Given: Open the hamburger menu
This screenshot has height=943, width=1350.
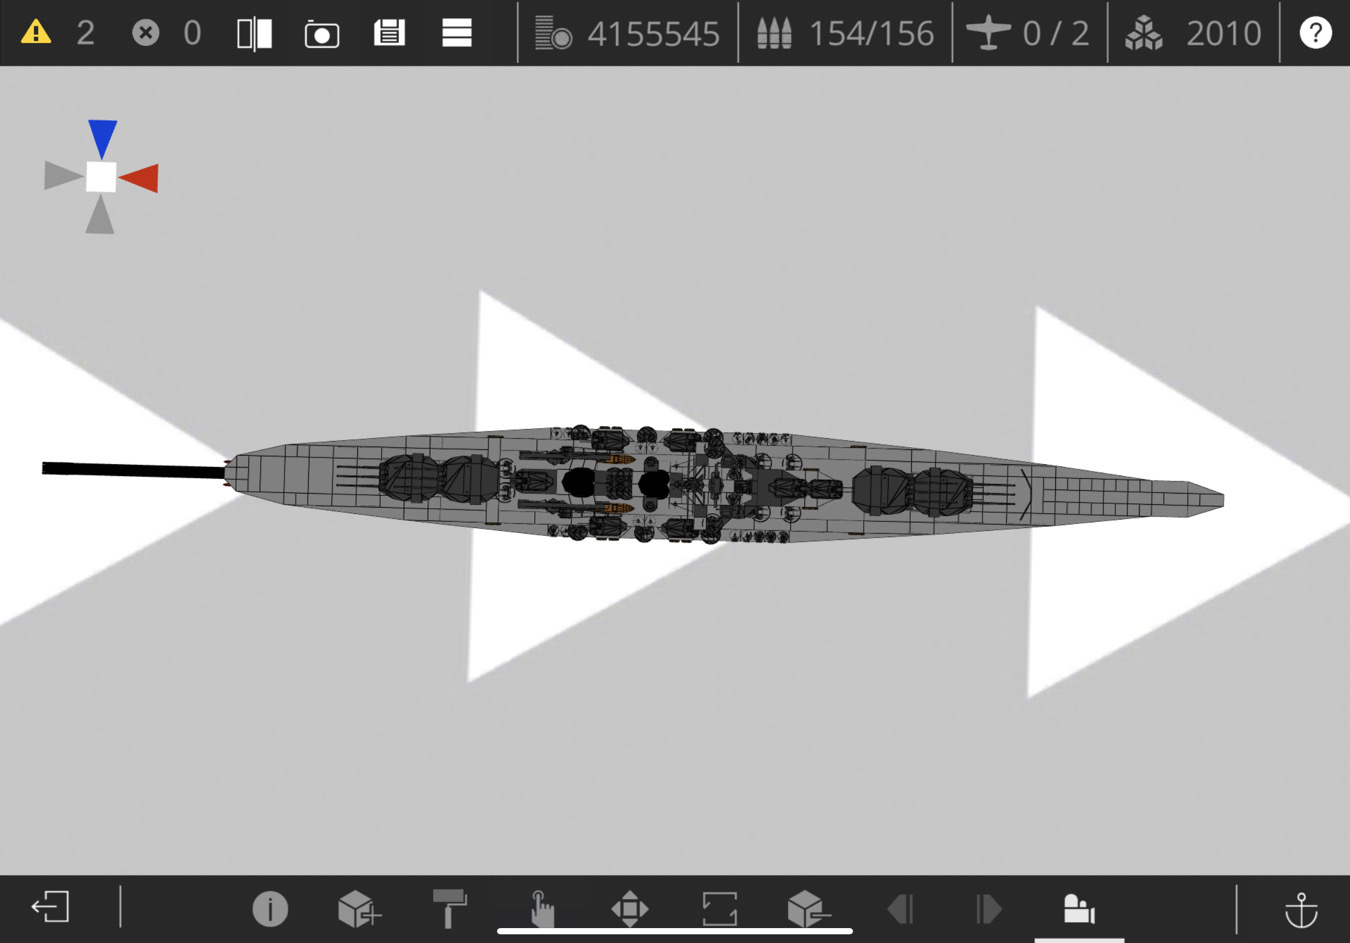Looking at the screenshot, I should [x=457, y=33].
